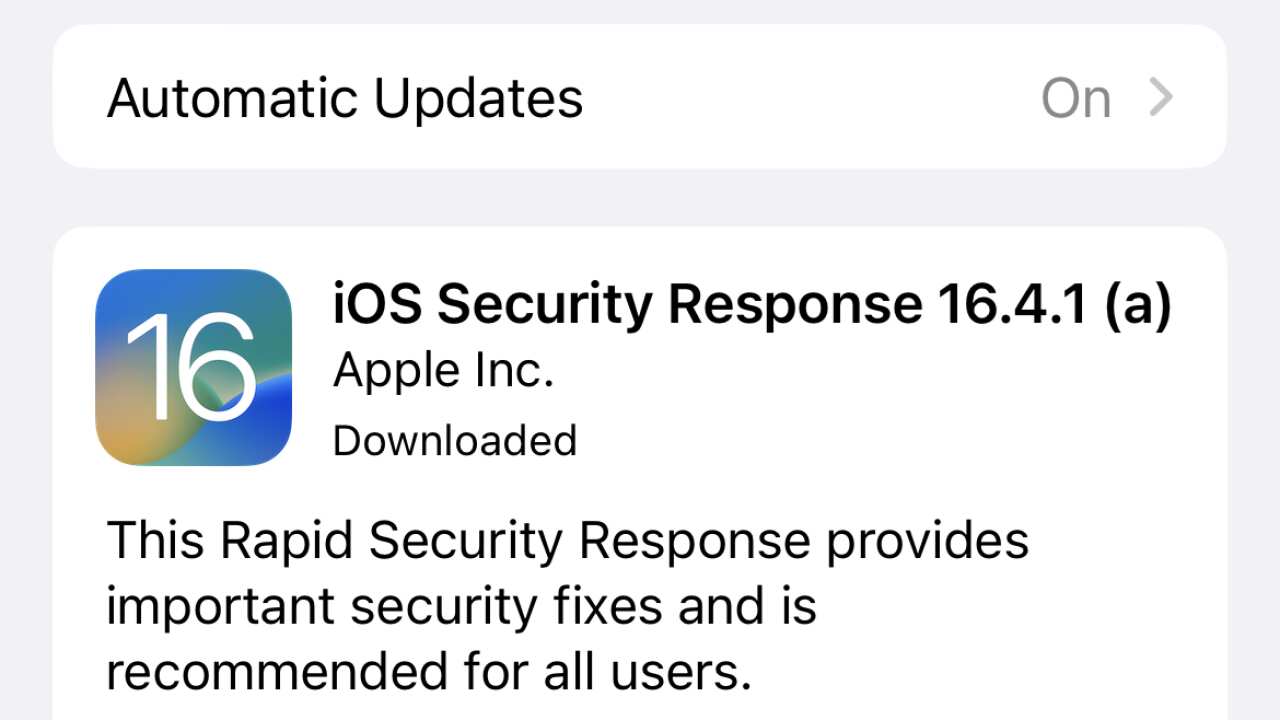Click the word "Updates" in the top row
1280x720 pixels.
click(478, 98)
